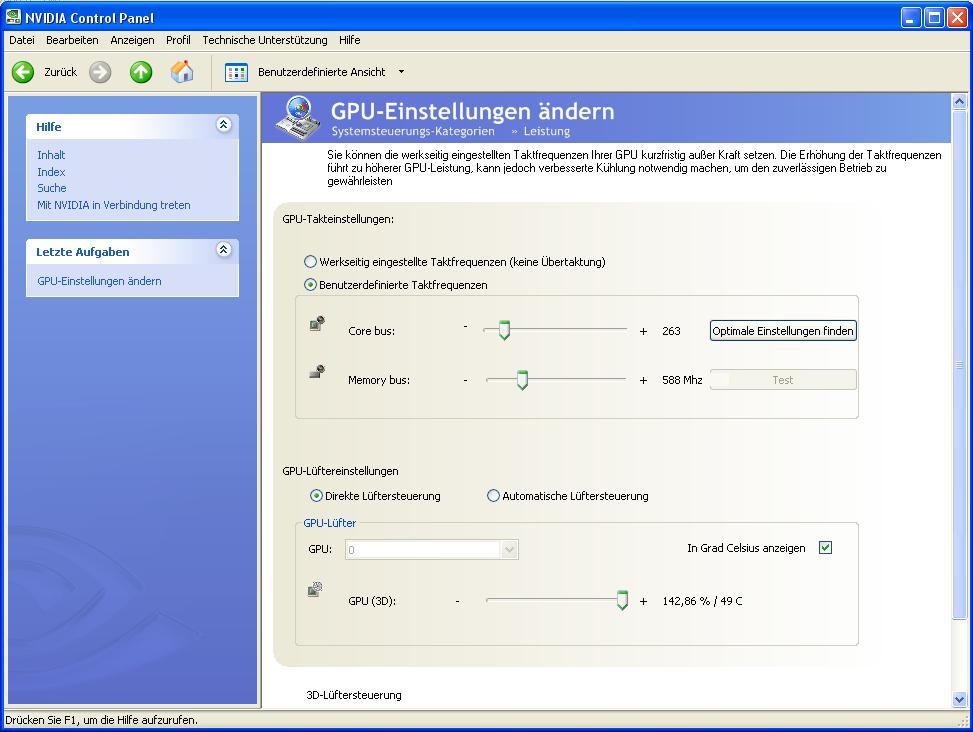Open GPU-Einstellungen ändern recent task link
The height and width of the screenshot is (732, 973).
click(x=99, y=281)
